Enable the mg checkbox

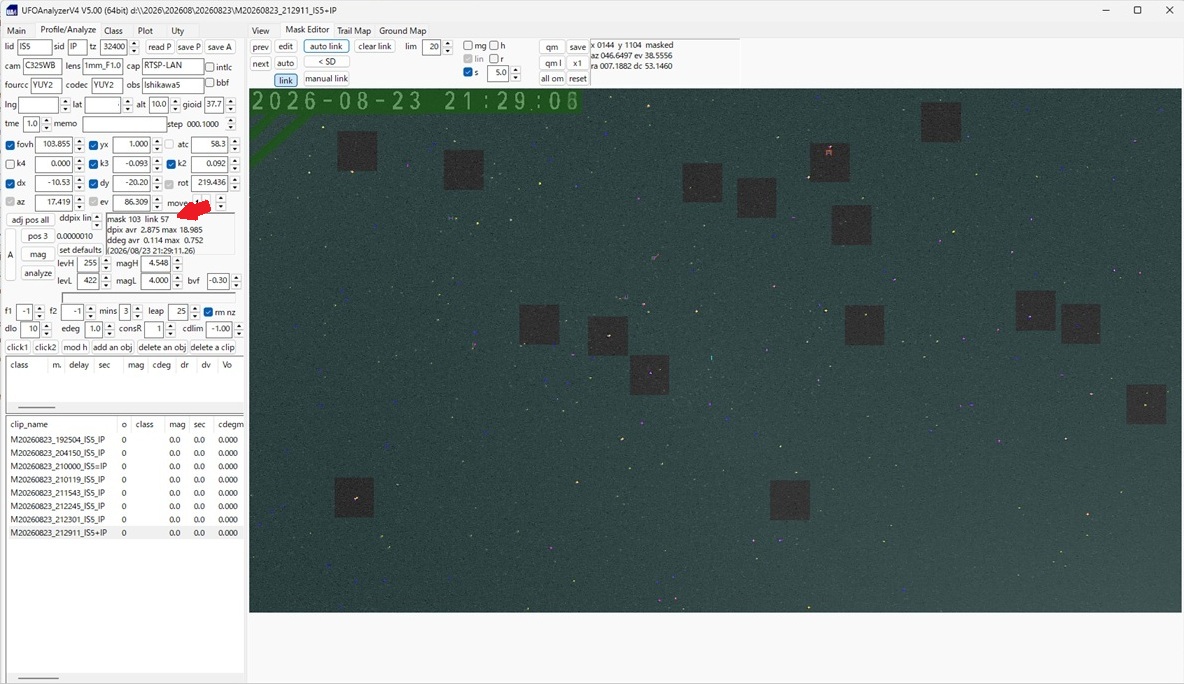(468, 46)
